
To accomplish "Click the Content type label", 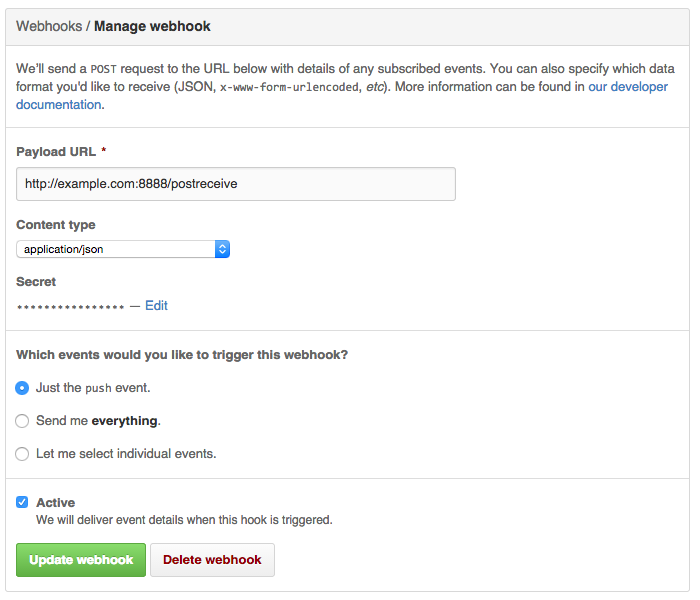I will point(56,225).
